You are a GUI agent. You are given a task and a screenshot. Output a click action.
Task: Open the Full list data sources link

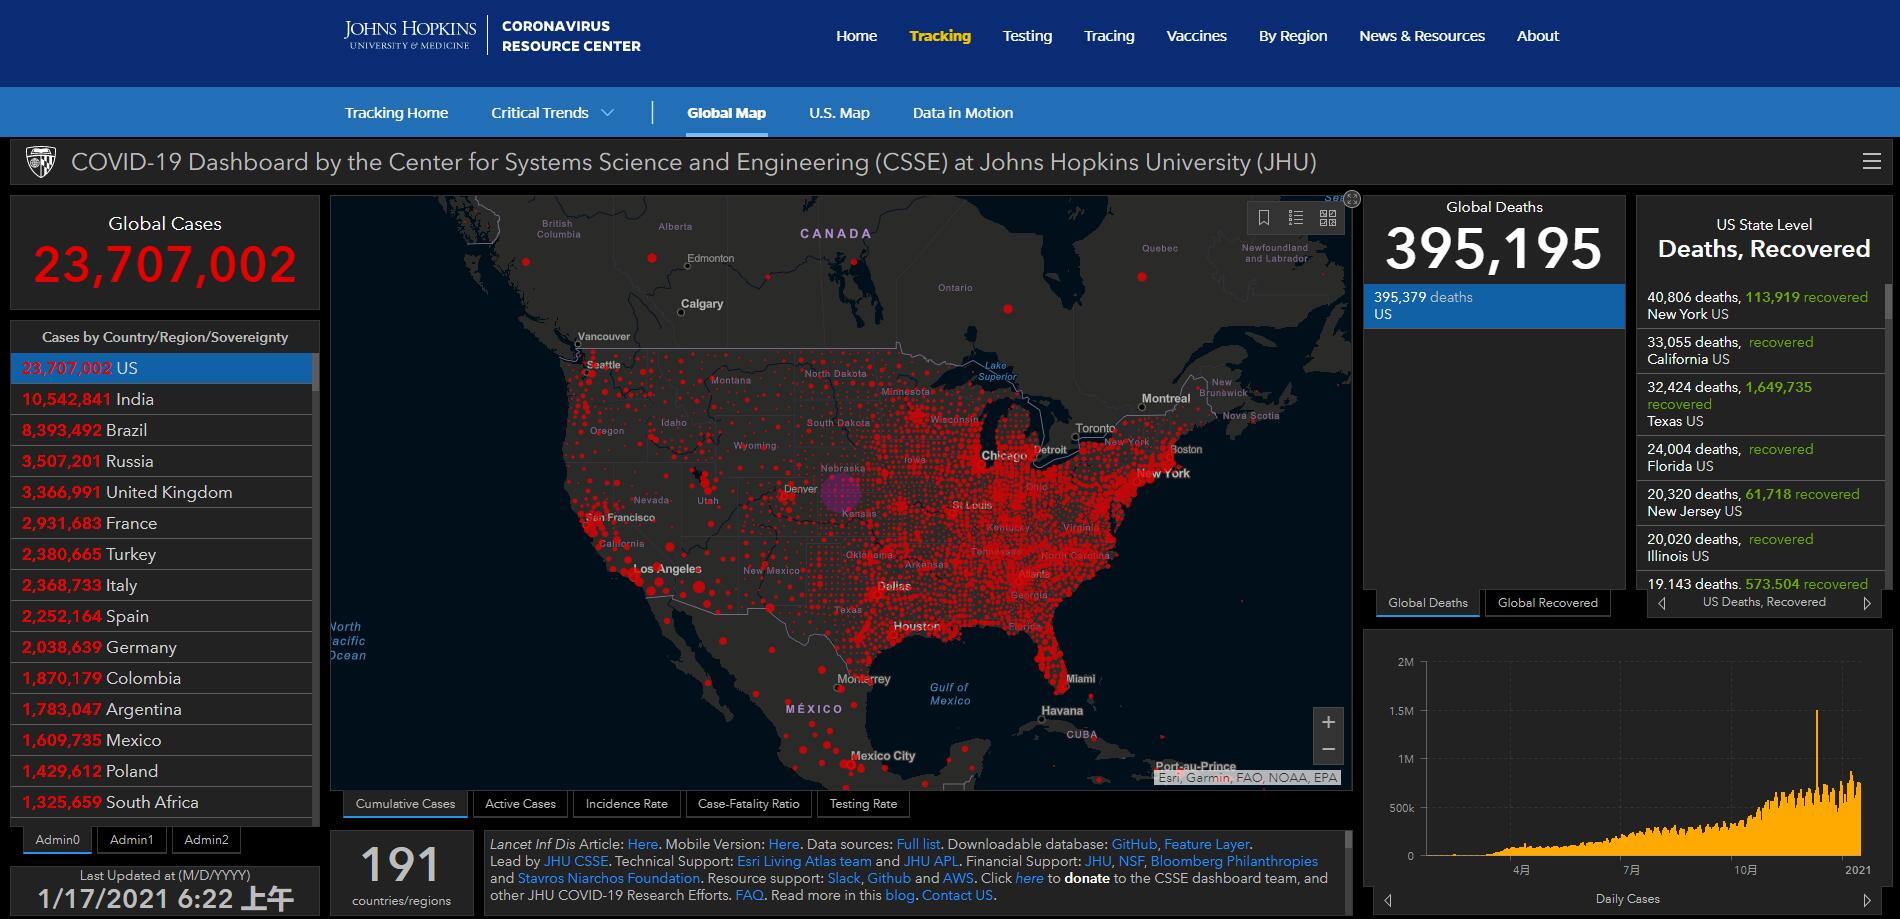918,845
